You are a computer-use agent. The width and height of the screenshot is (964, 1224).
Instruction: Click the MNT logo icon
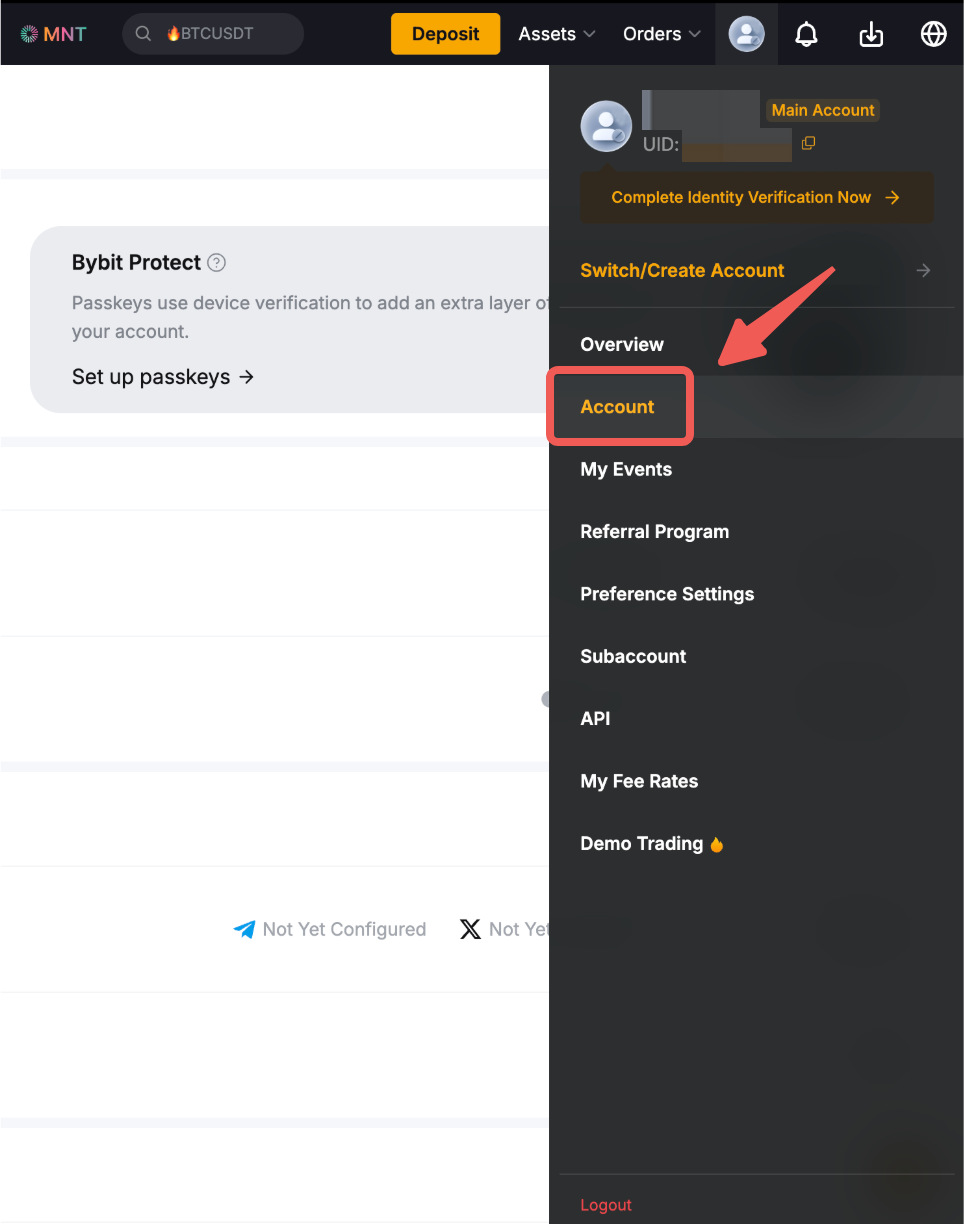[29, 34]
